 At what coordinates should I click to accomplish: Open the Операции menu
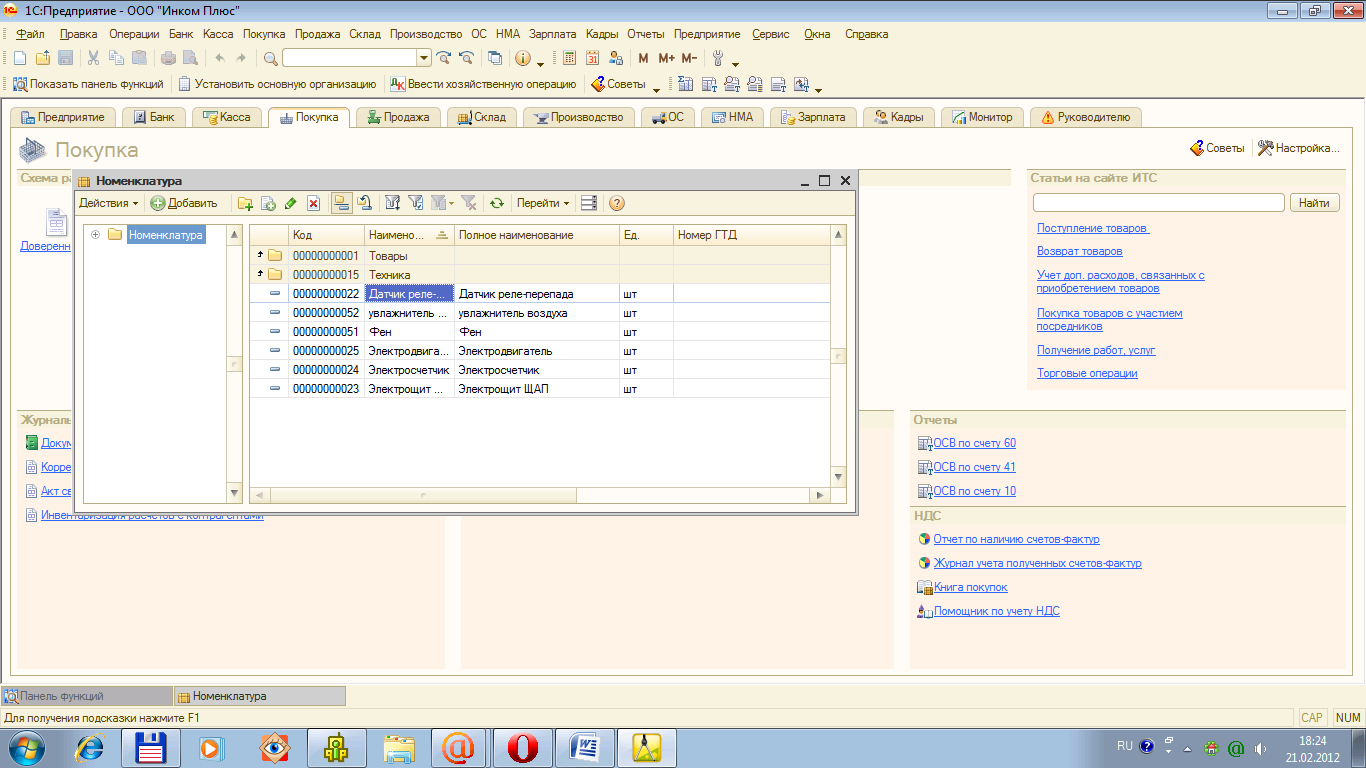[134, 34]
